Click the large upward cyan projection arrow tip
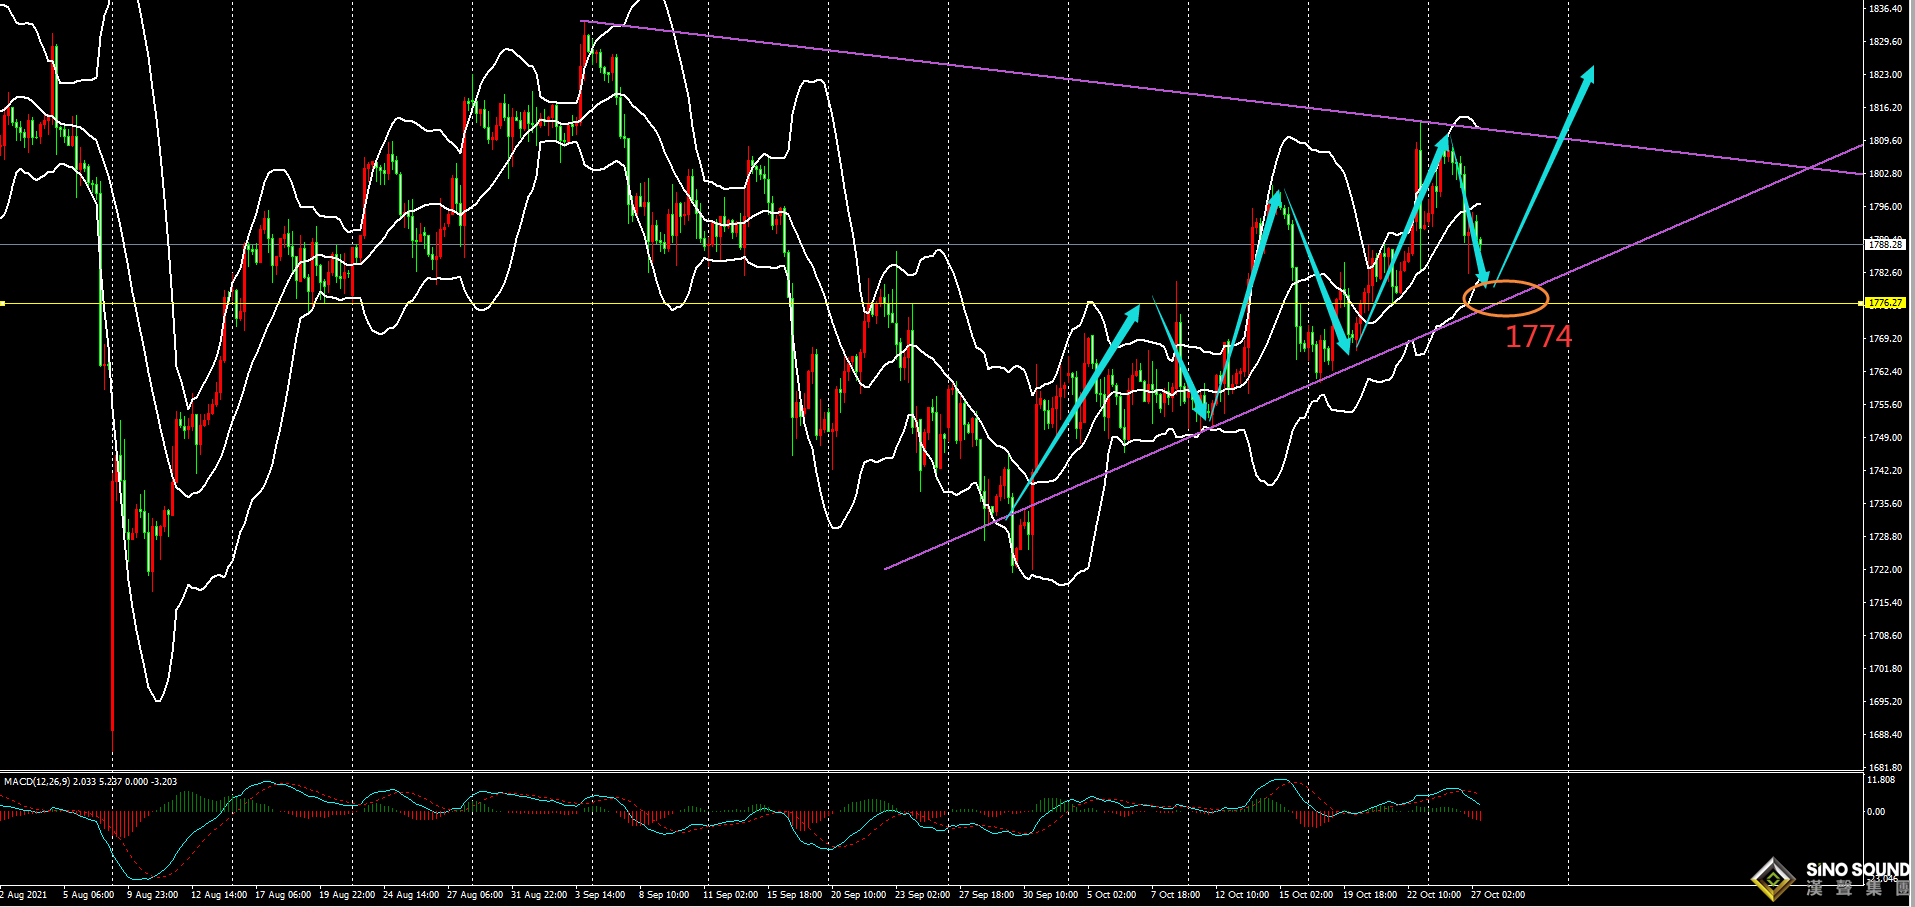Image resolution: width=1915 pixels, height=907 pixels. 1589,72
